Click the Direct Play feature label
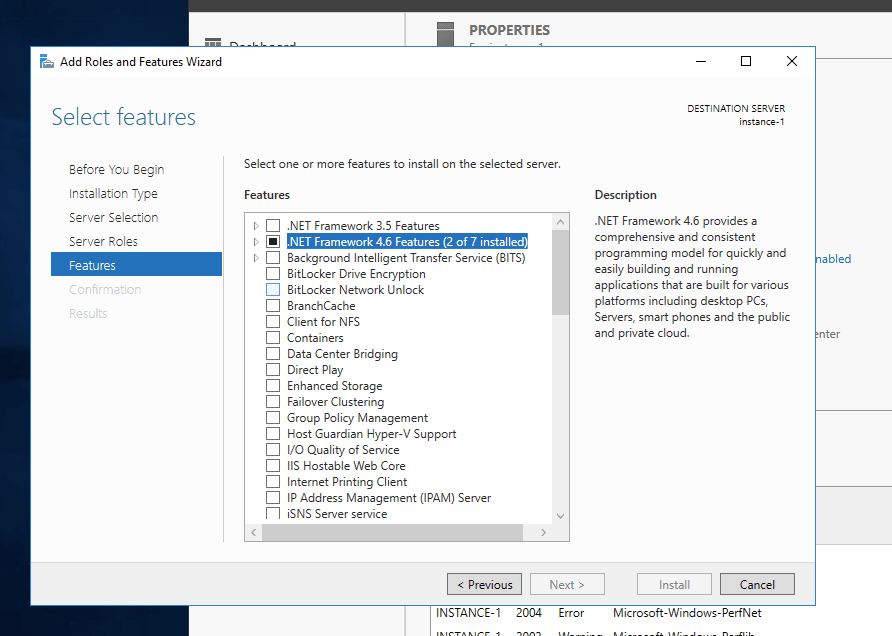892x636 pixels. click(x=315, y=369)
